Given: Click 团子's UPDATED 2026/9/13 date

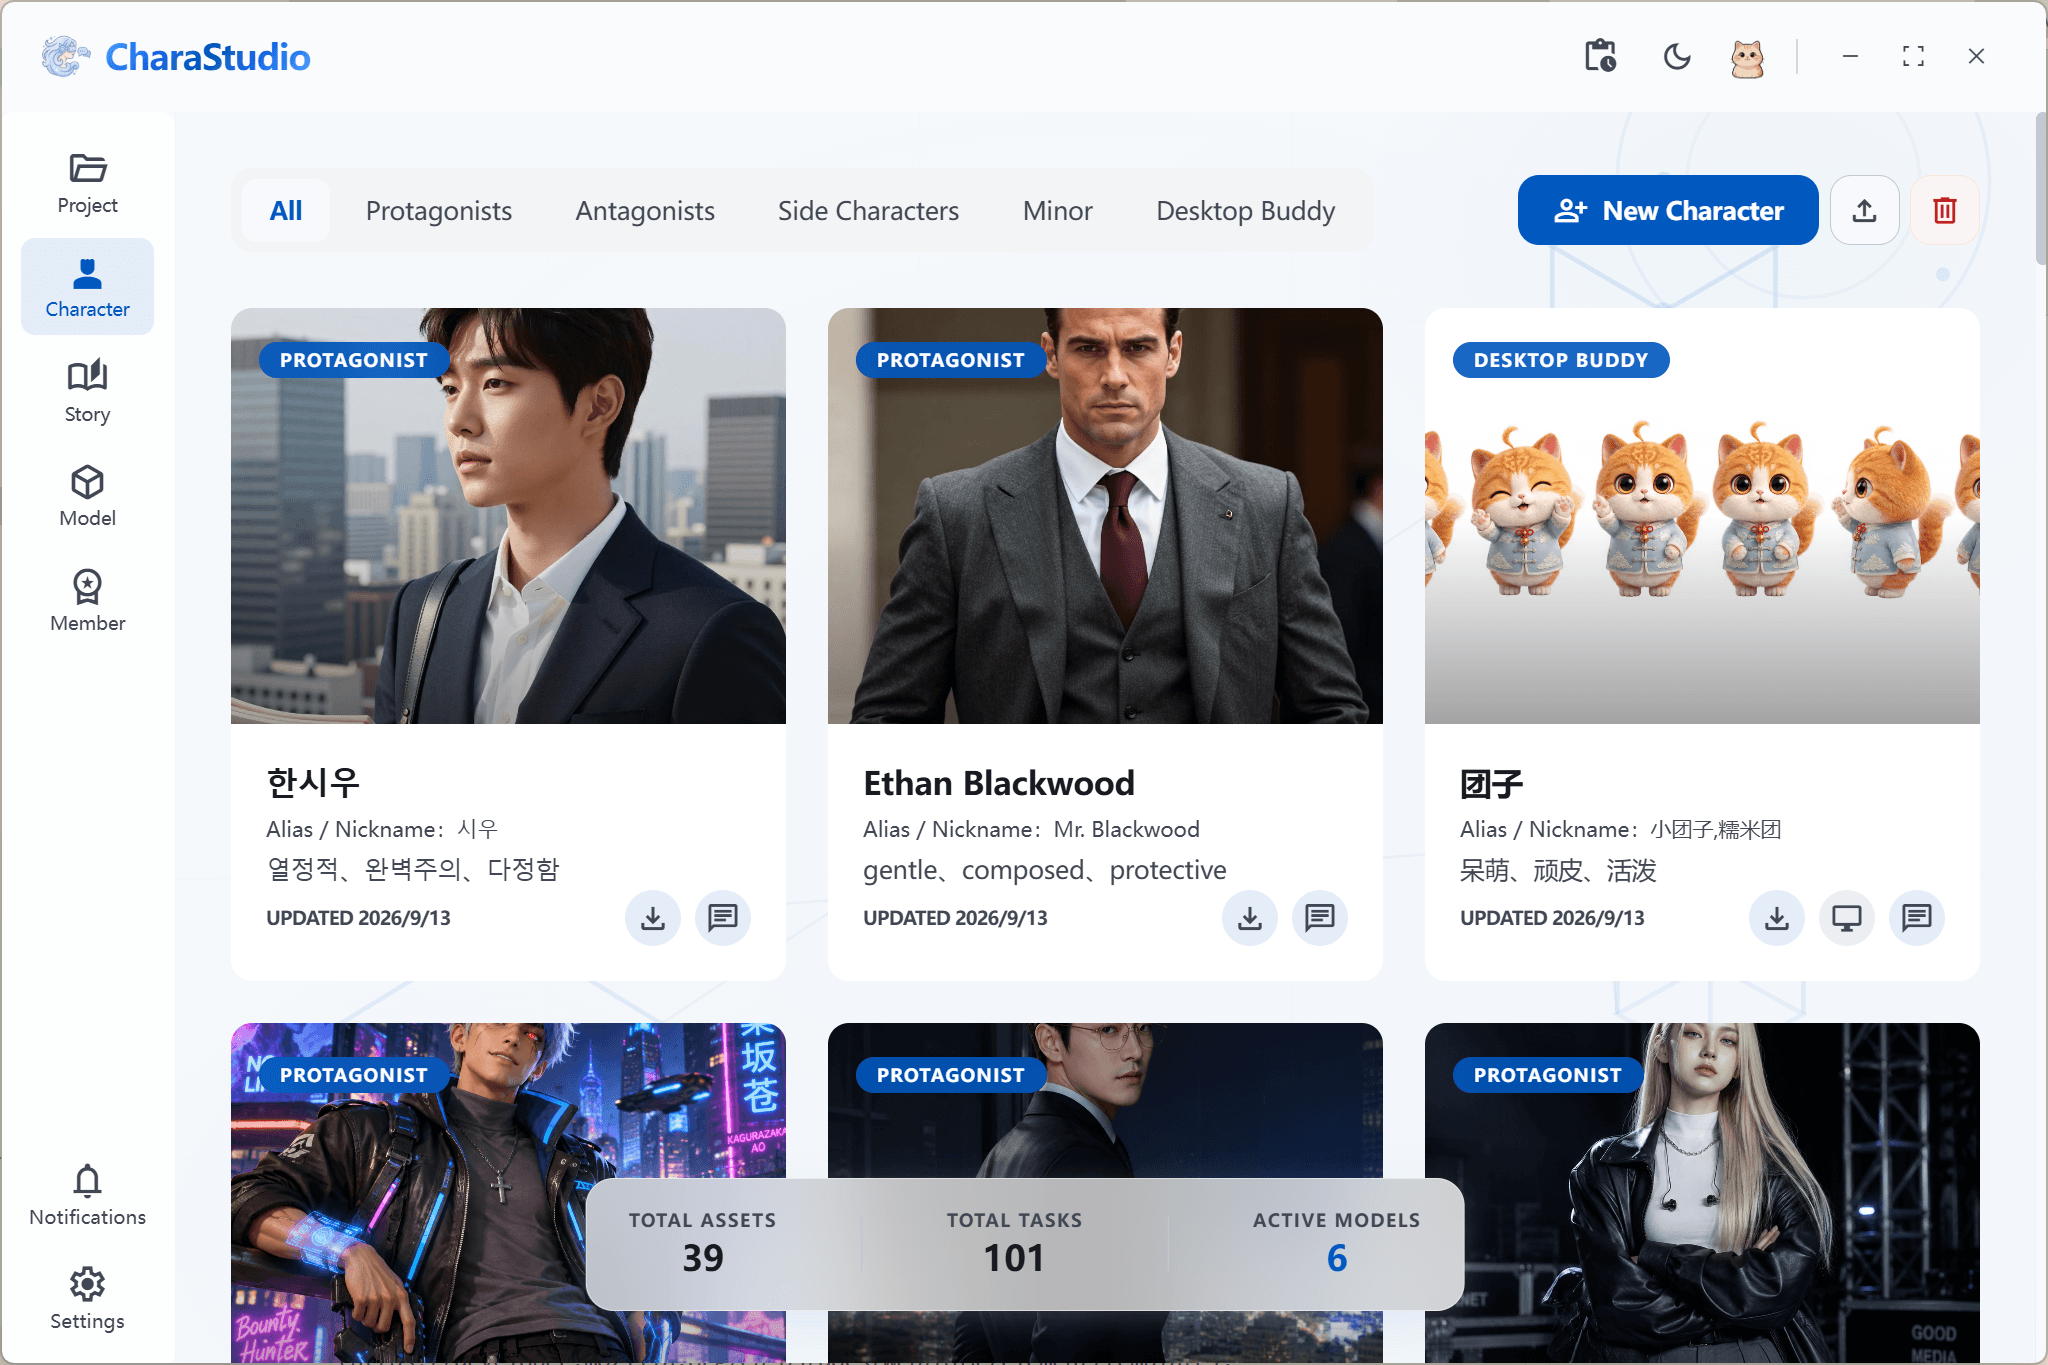Looking at the screenshot, I should pos(1552,918).
